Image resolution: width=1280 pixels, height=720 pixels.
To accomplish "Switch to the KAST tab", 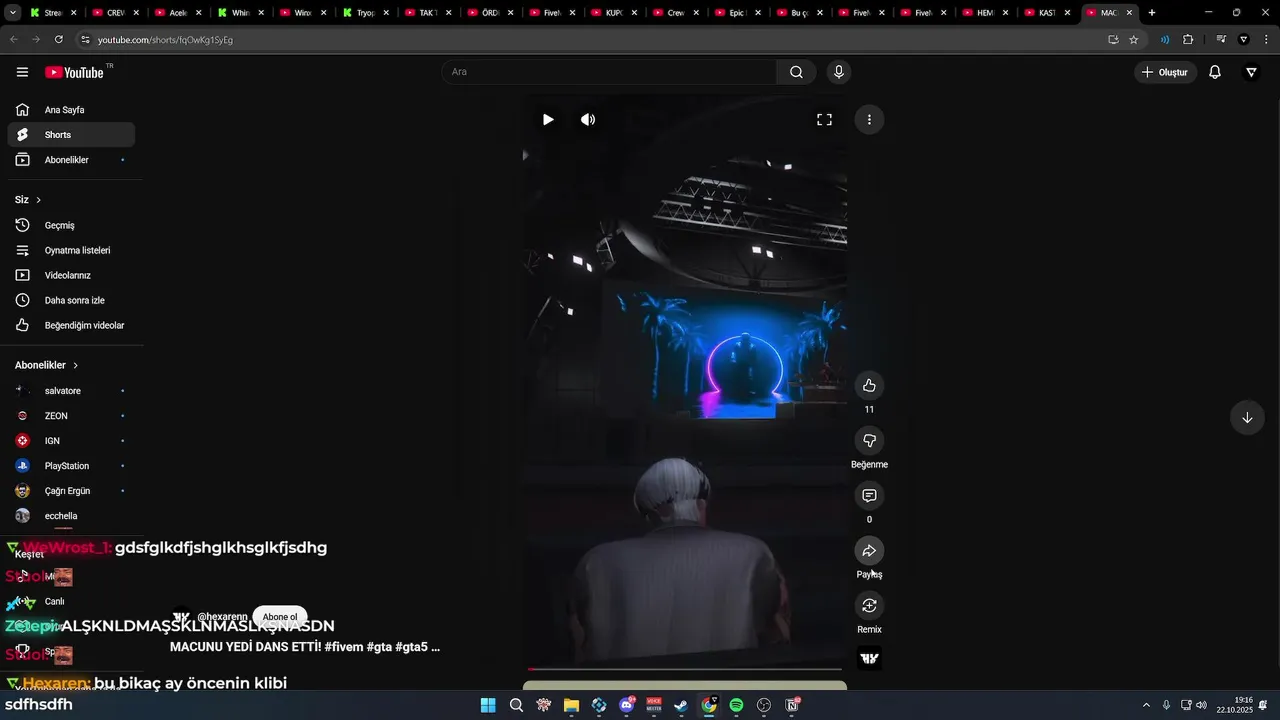I will click(x=1047, y=13).
